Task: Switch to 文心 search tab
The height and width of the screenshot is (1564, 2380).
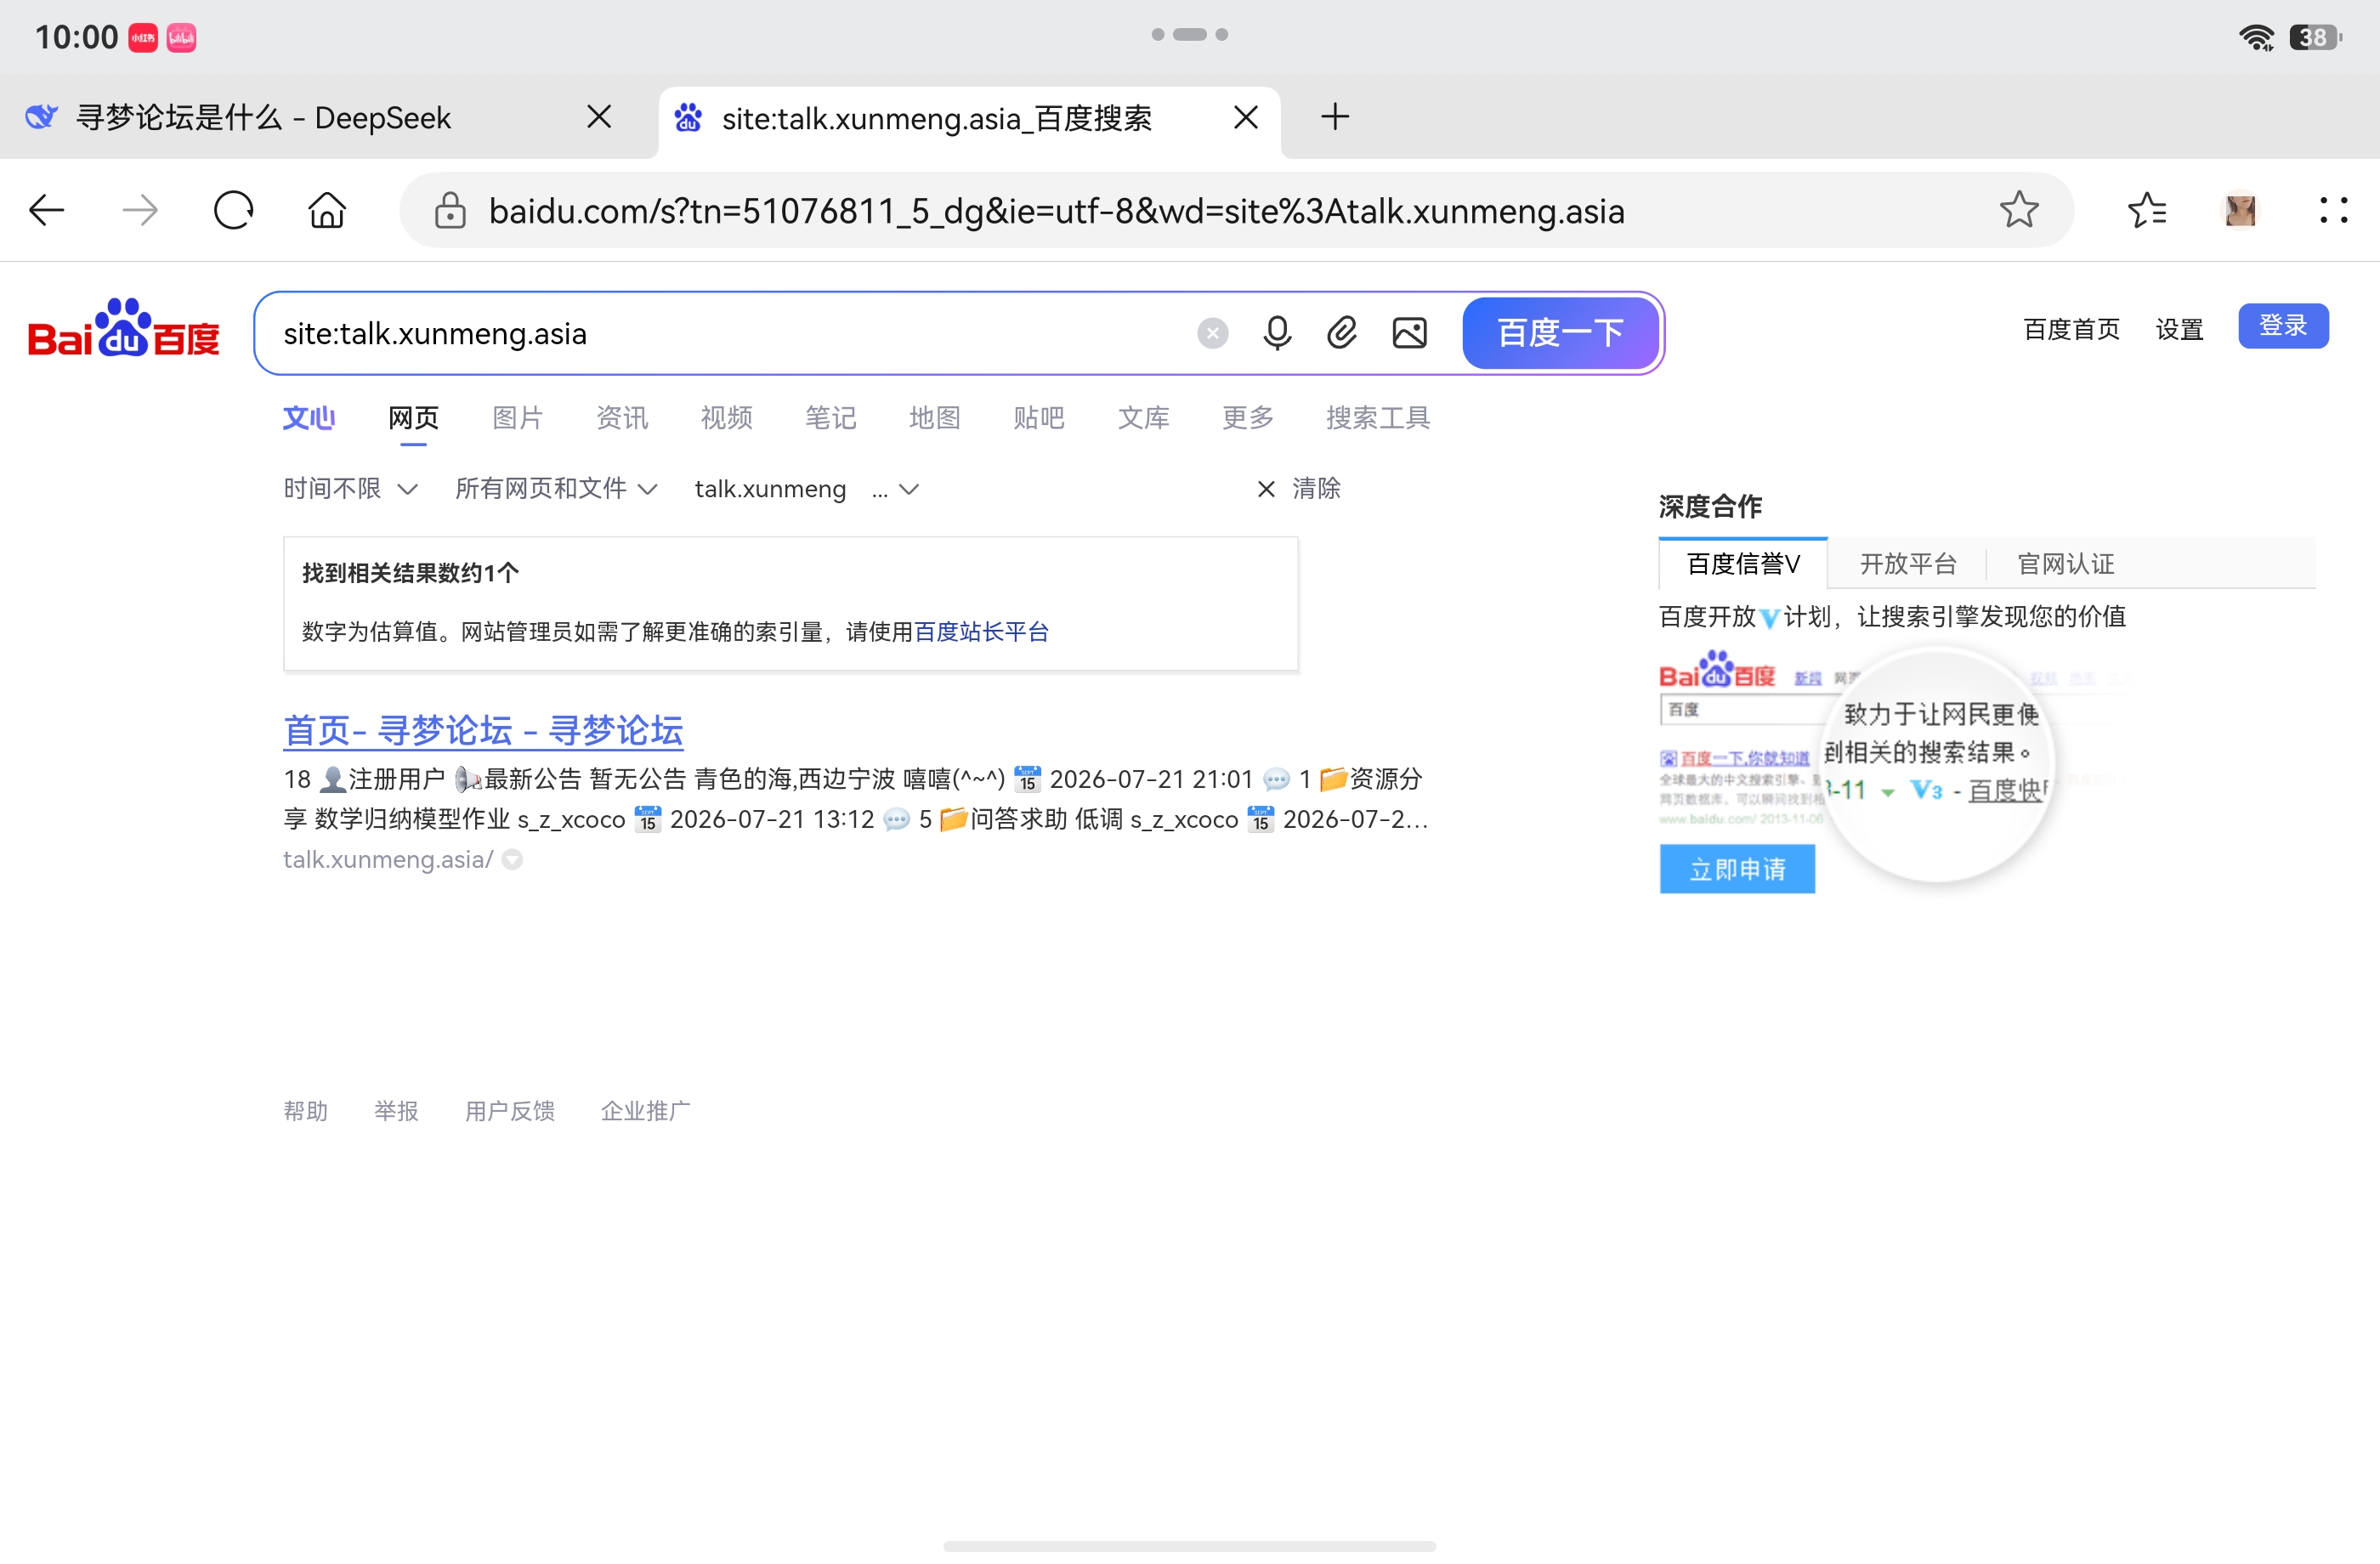Action: (308, 418)
